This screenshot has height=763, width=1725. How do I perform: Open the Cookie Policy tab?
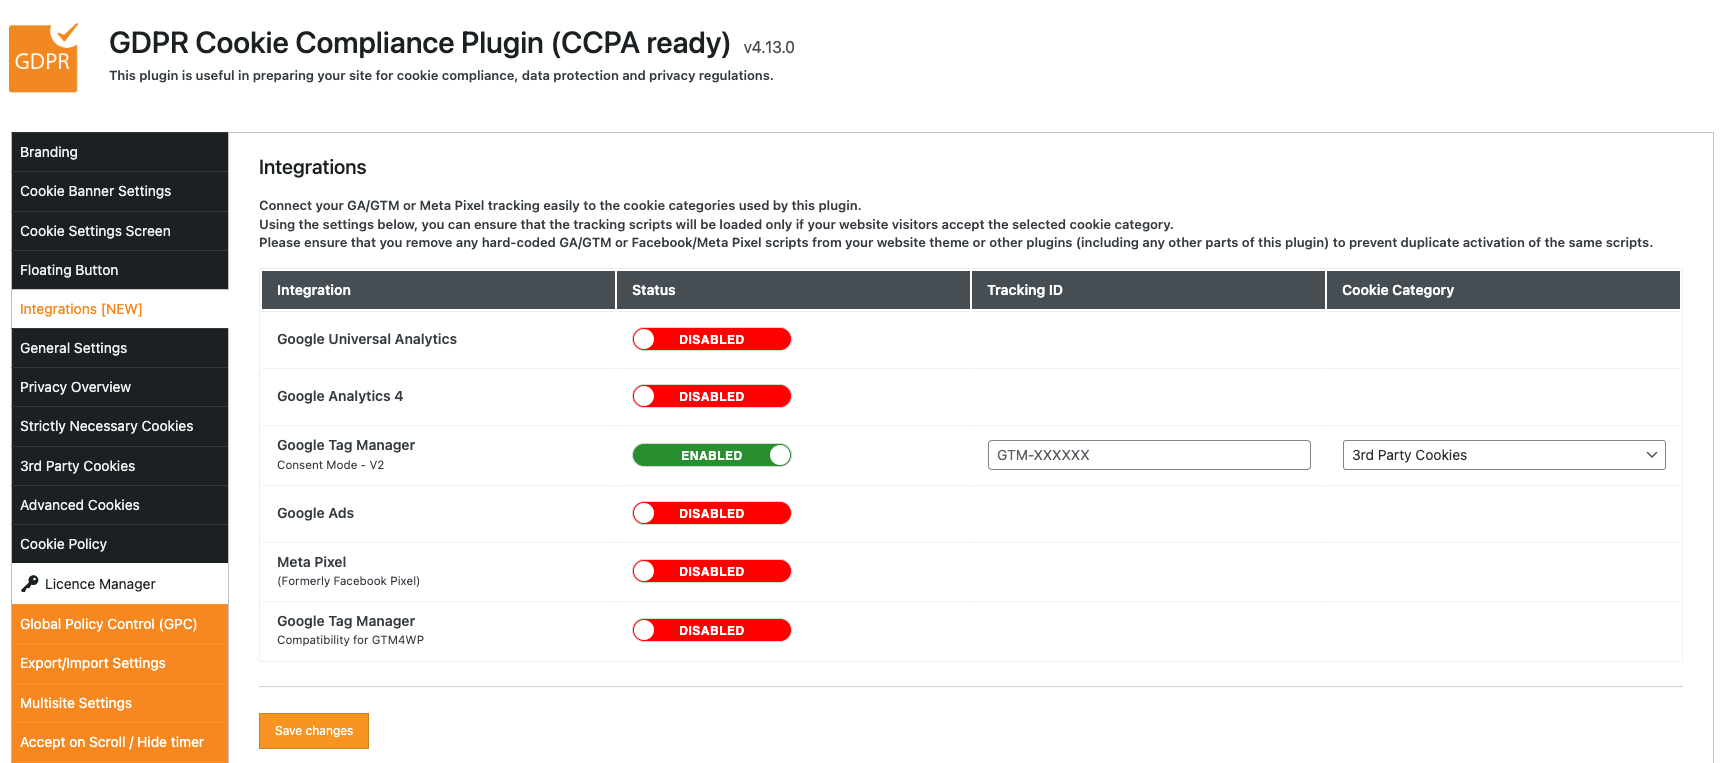[120, 544]
